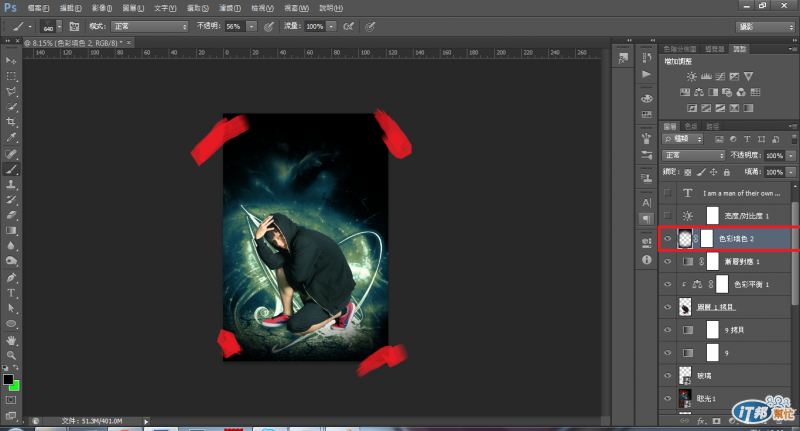Lock all with the padlock icon
Image resolution: width=800 pixels, height=431 pixels.
pyautogui.click(x=727, y=172)
